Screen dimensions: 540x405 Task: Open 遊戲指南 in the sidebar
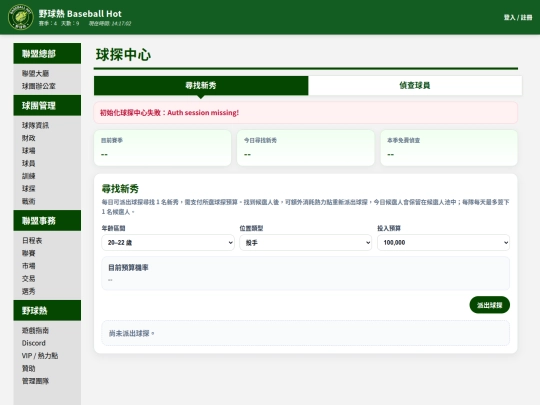click(x=35, y=331)
